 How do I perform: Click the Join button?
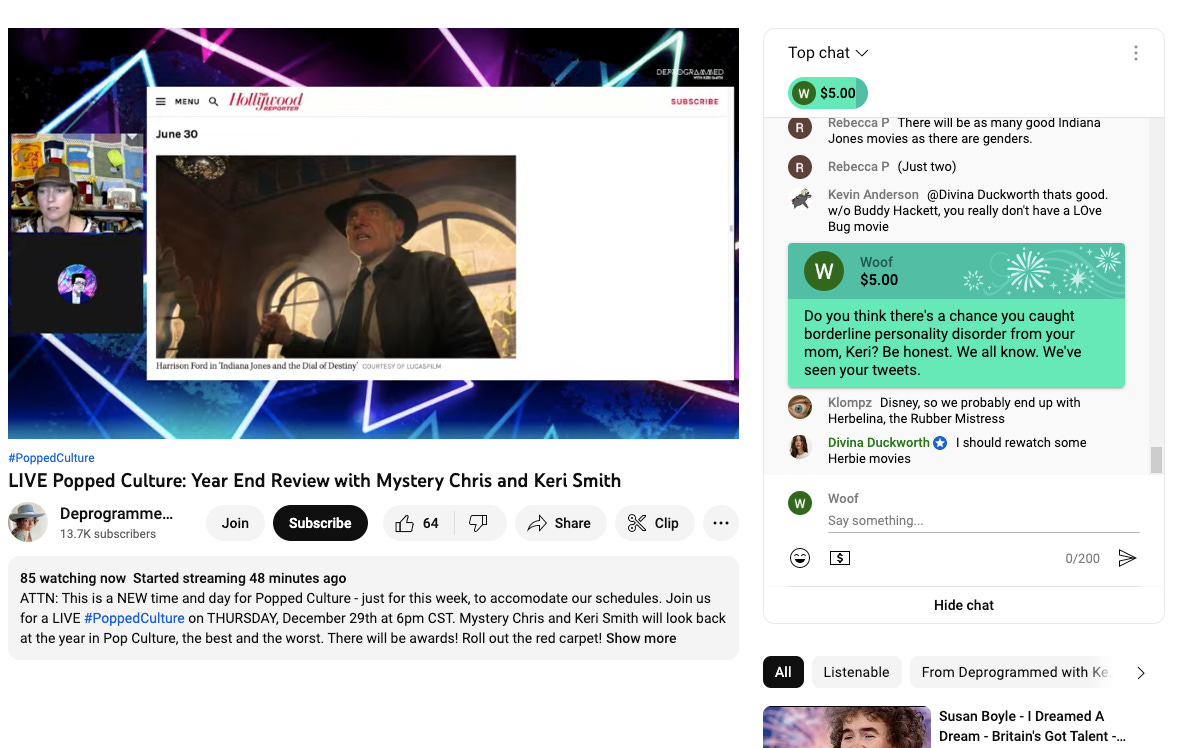click(235, 523)
